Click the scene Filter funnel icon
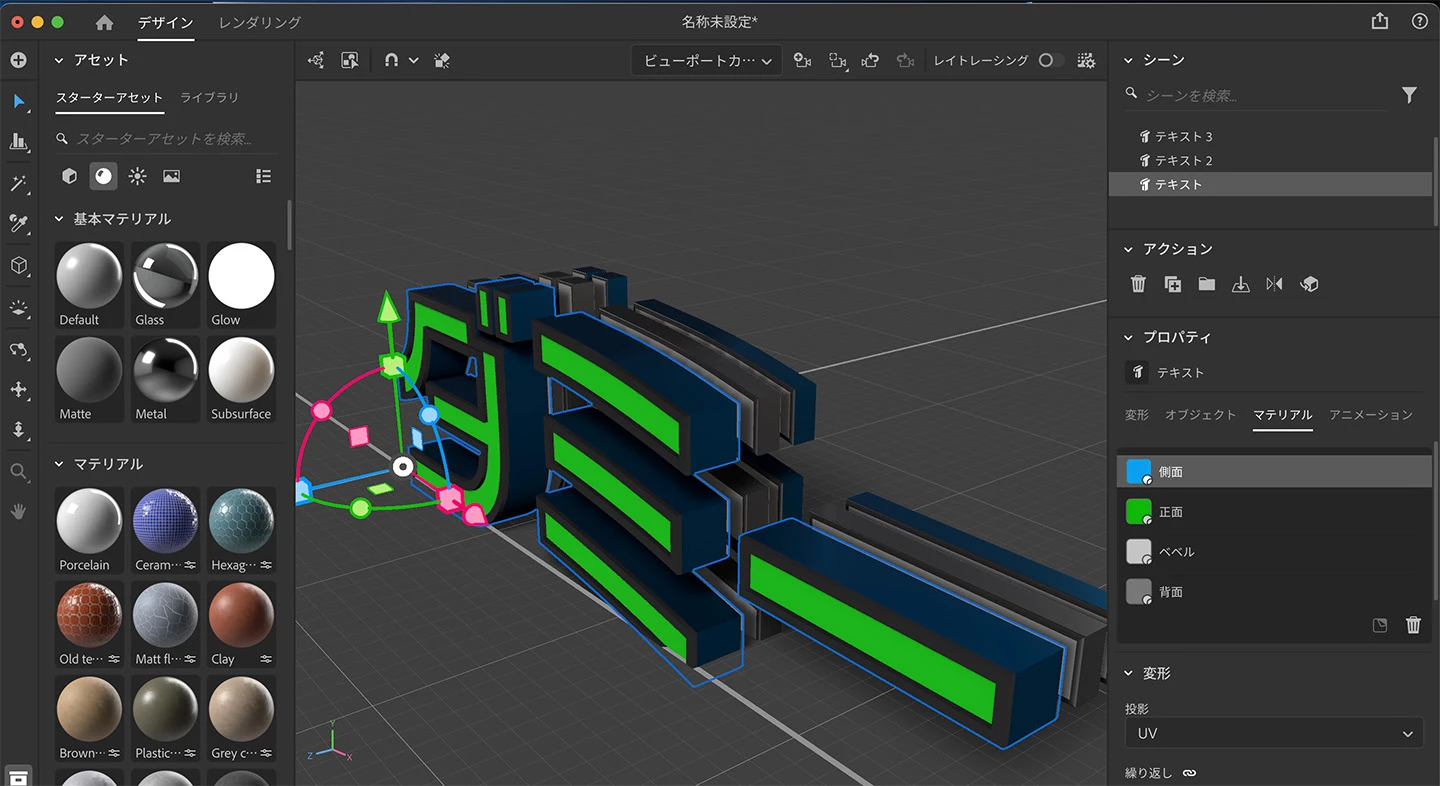 coord(1409,95)
